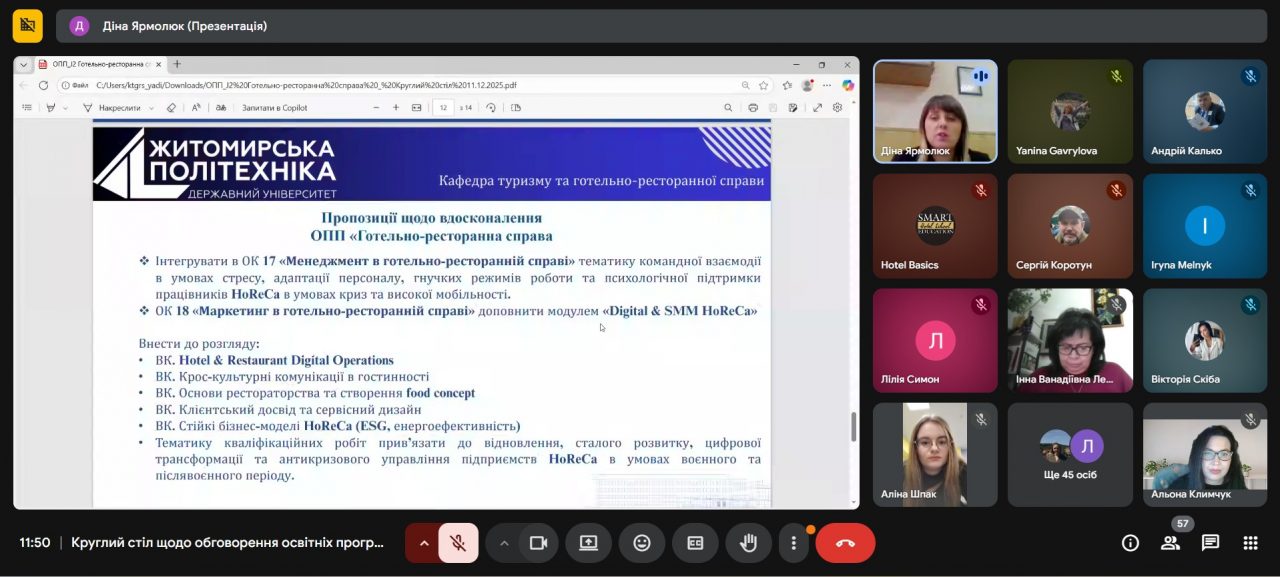Leave the call with red hang-up button
1280x577 pixels.
click(845, 543)
